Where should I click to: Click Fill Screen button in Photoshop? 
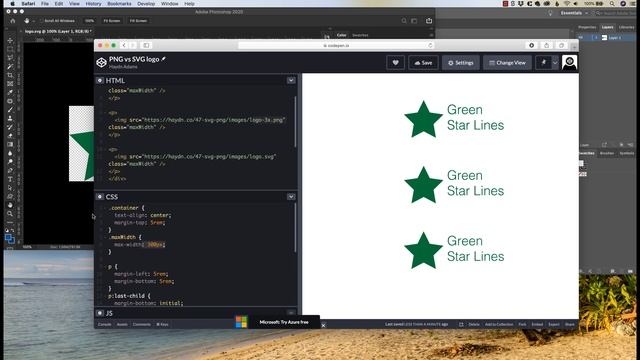click(138, 21)
